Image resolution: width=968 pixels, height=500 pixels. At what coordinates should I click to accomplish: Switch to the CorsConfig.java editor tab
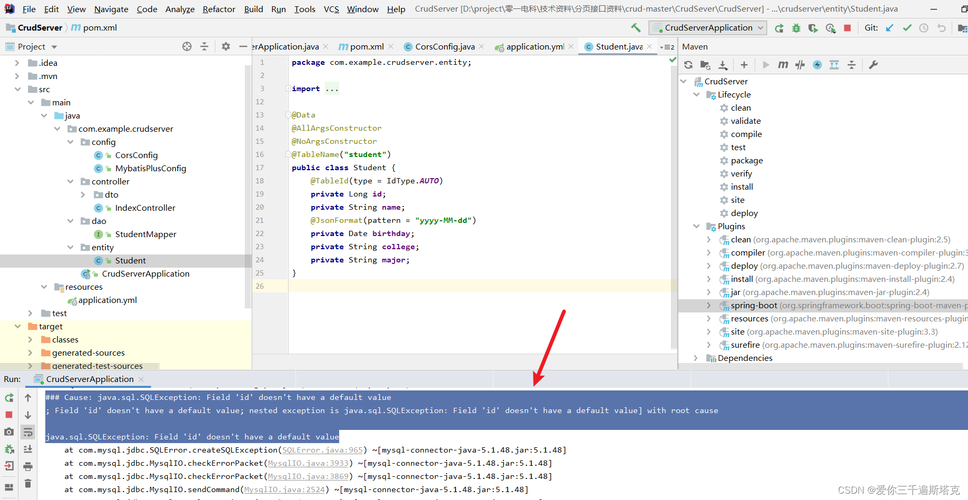tap(445, 47)
